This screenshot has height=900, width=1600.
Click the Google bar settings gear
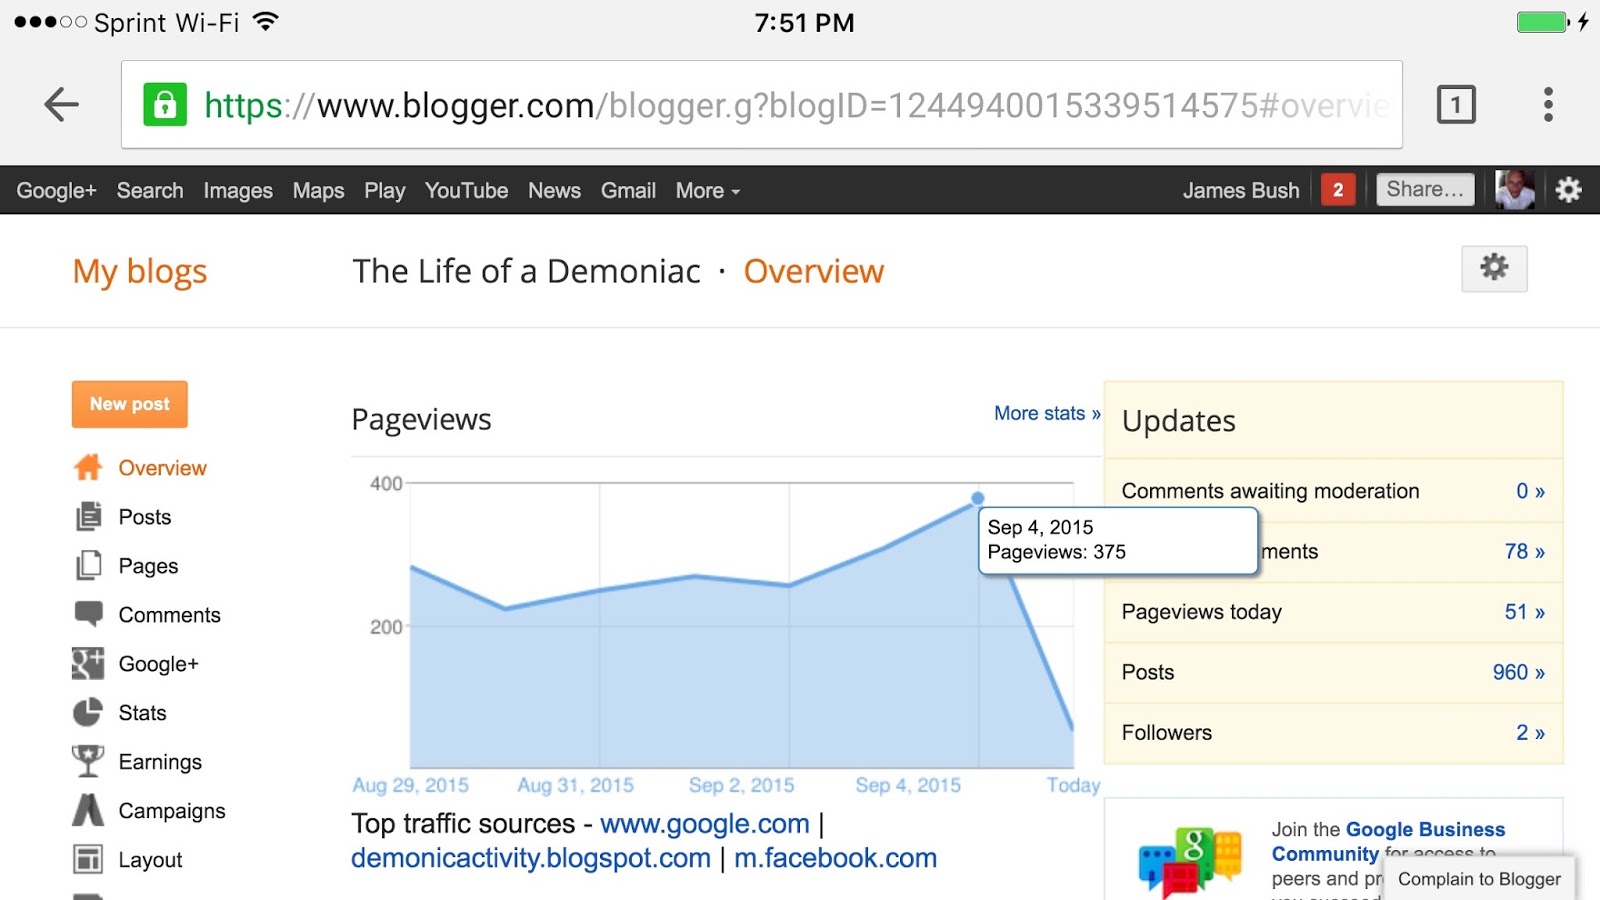pos(1568,190)
